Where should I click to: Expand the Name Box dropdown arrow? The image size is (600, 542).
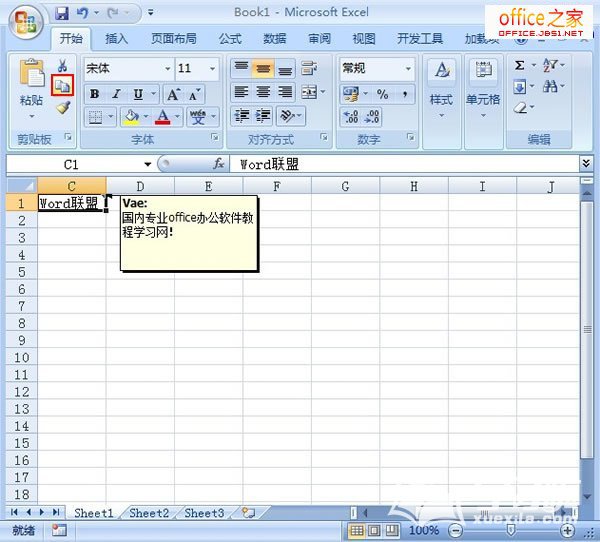pyautogui.click(x=147, y=165)
